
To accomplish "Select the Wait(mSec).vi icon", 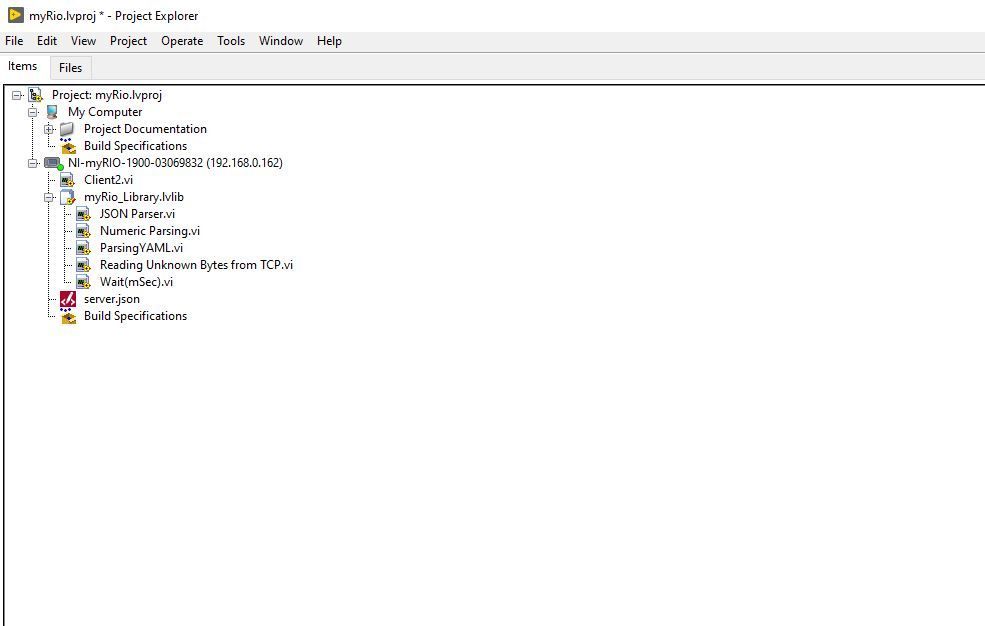I will 83,282.
